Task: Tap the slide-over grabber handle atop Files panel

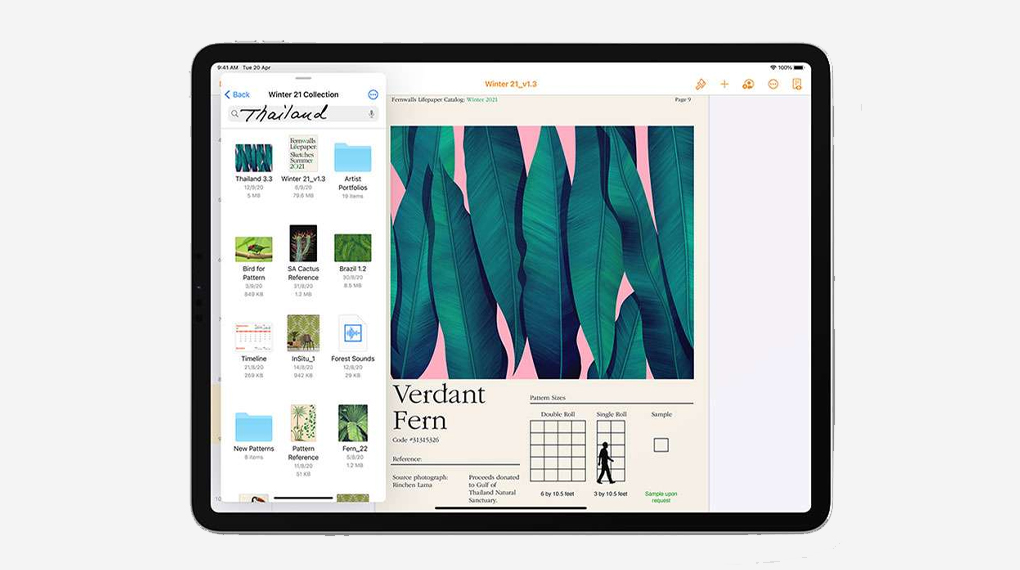Action: (x=303, y=78)
